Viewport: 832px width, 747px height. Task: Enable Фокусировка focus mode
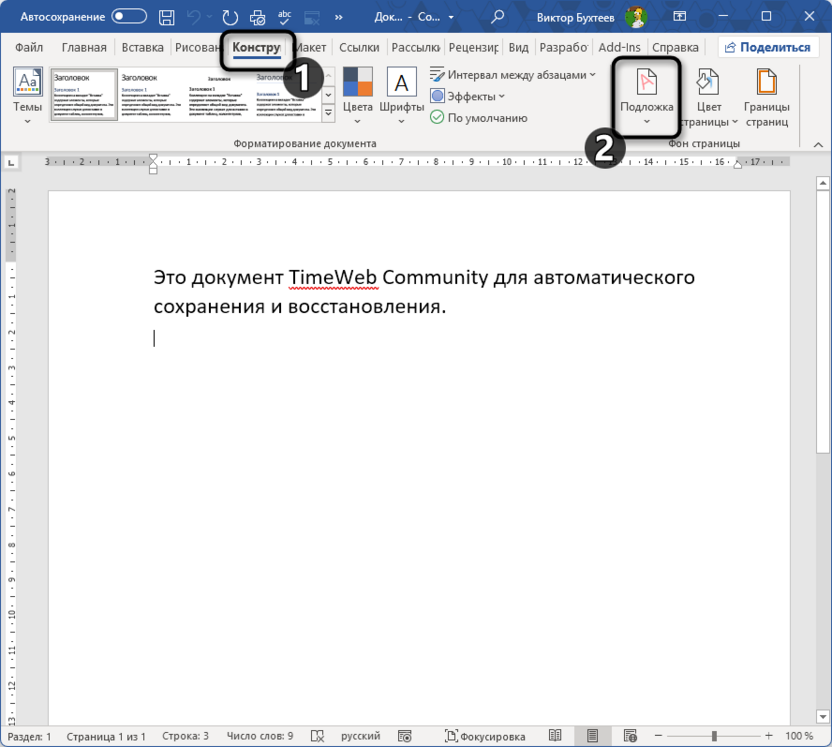tap(485, 736)
